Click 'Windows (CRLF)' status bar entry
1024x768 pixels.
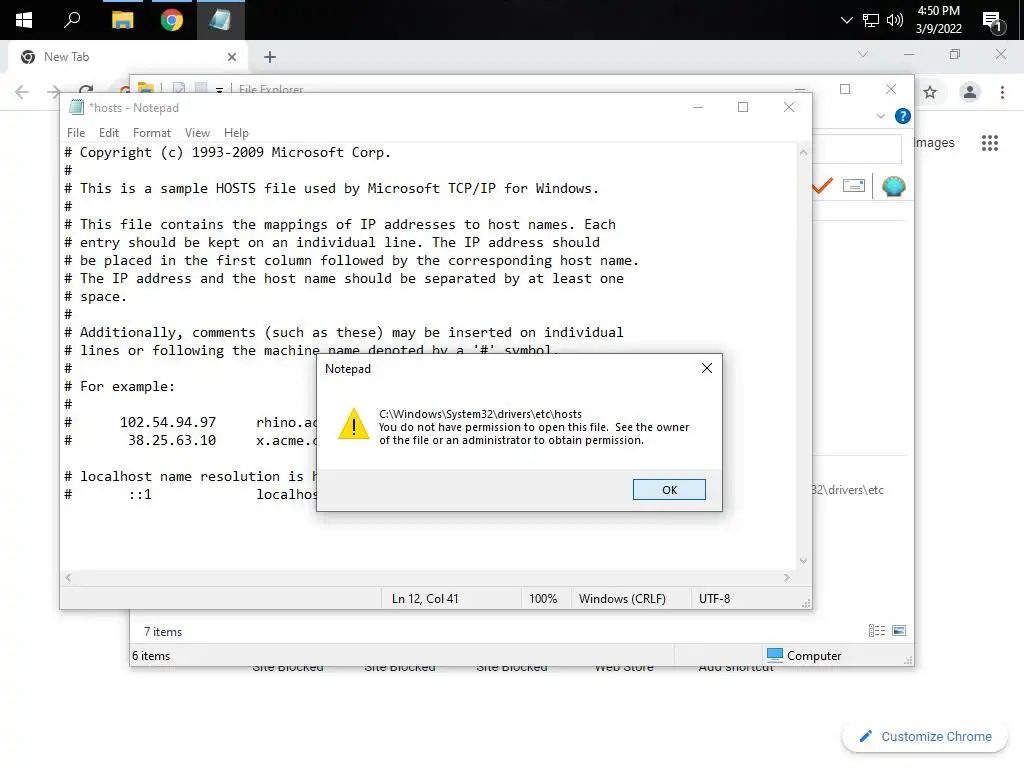coord(622,598)
